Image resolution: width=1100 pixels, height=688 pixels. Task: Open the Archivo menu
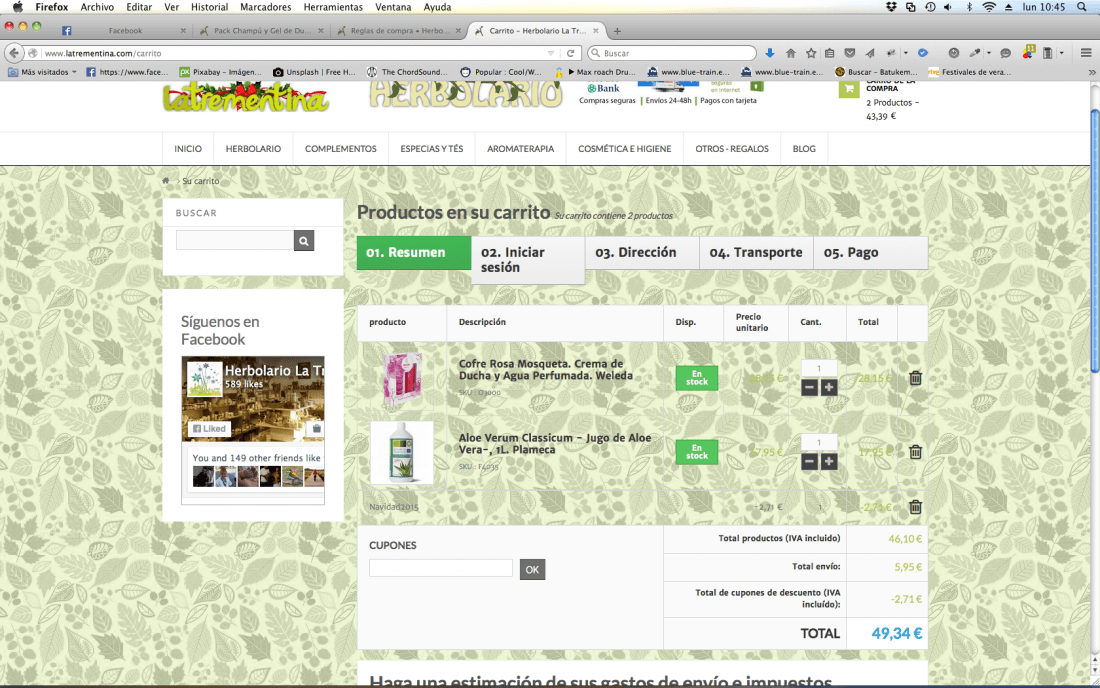click(x=97, y=7)
